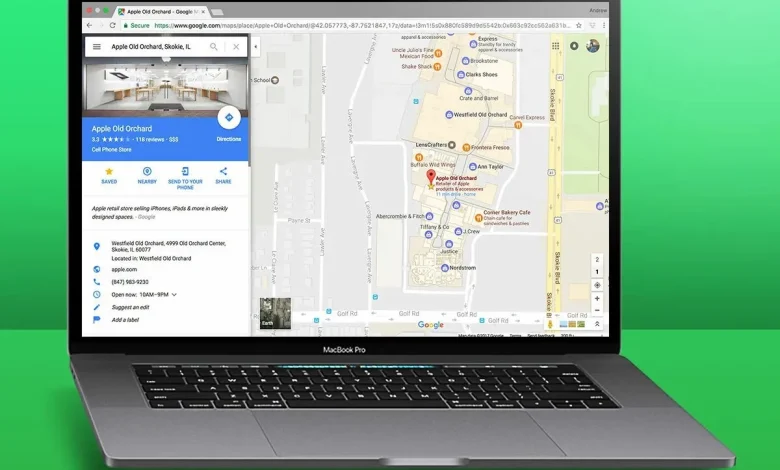The height and width of the screenshot is (470, 780).
Task: Click the Saved star icon
Action: [x=109, y=172]
